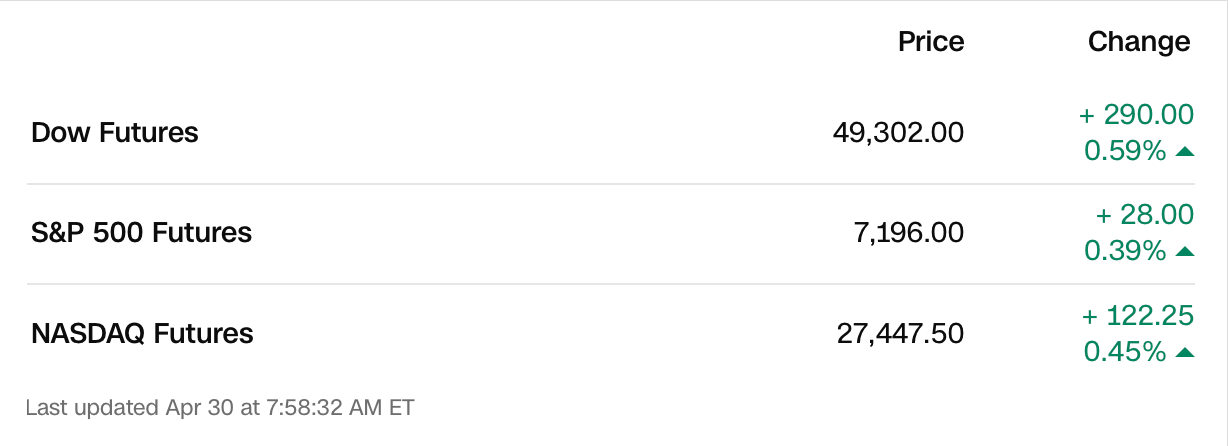Click the Last updated timestamp text
Screen dimensions: 1228x446
220,407
